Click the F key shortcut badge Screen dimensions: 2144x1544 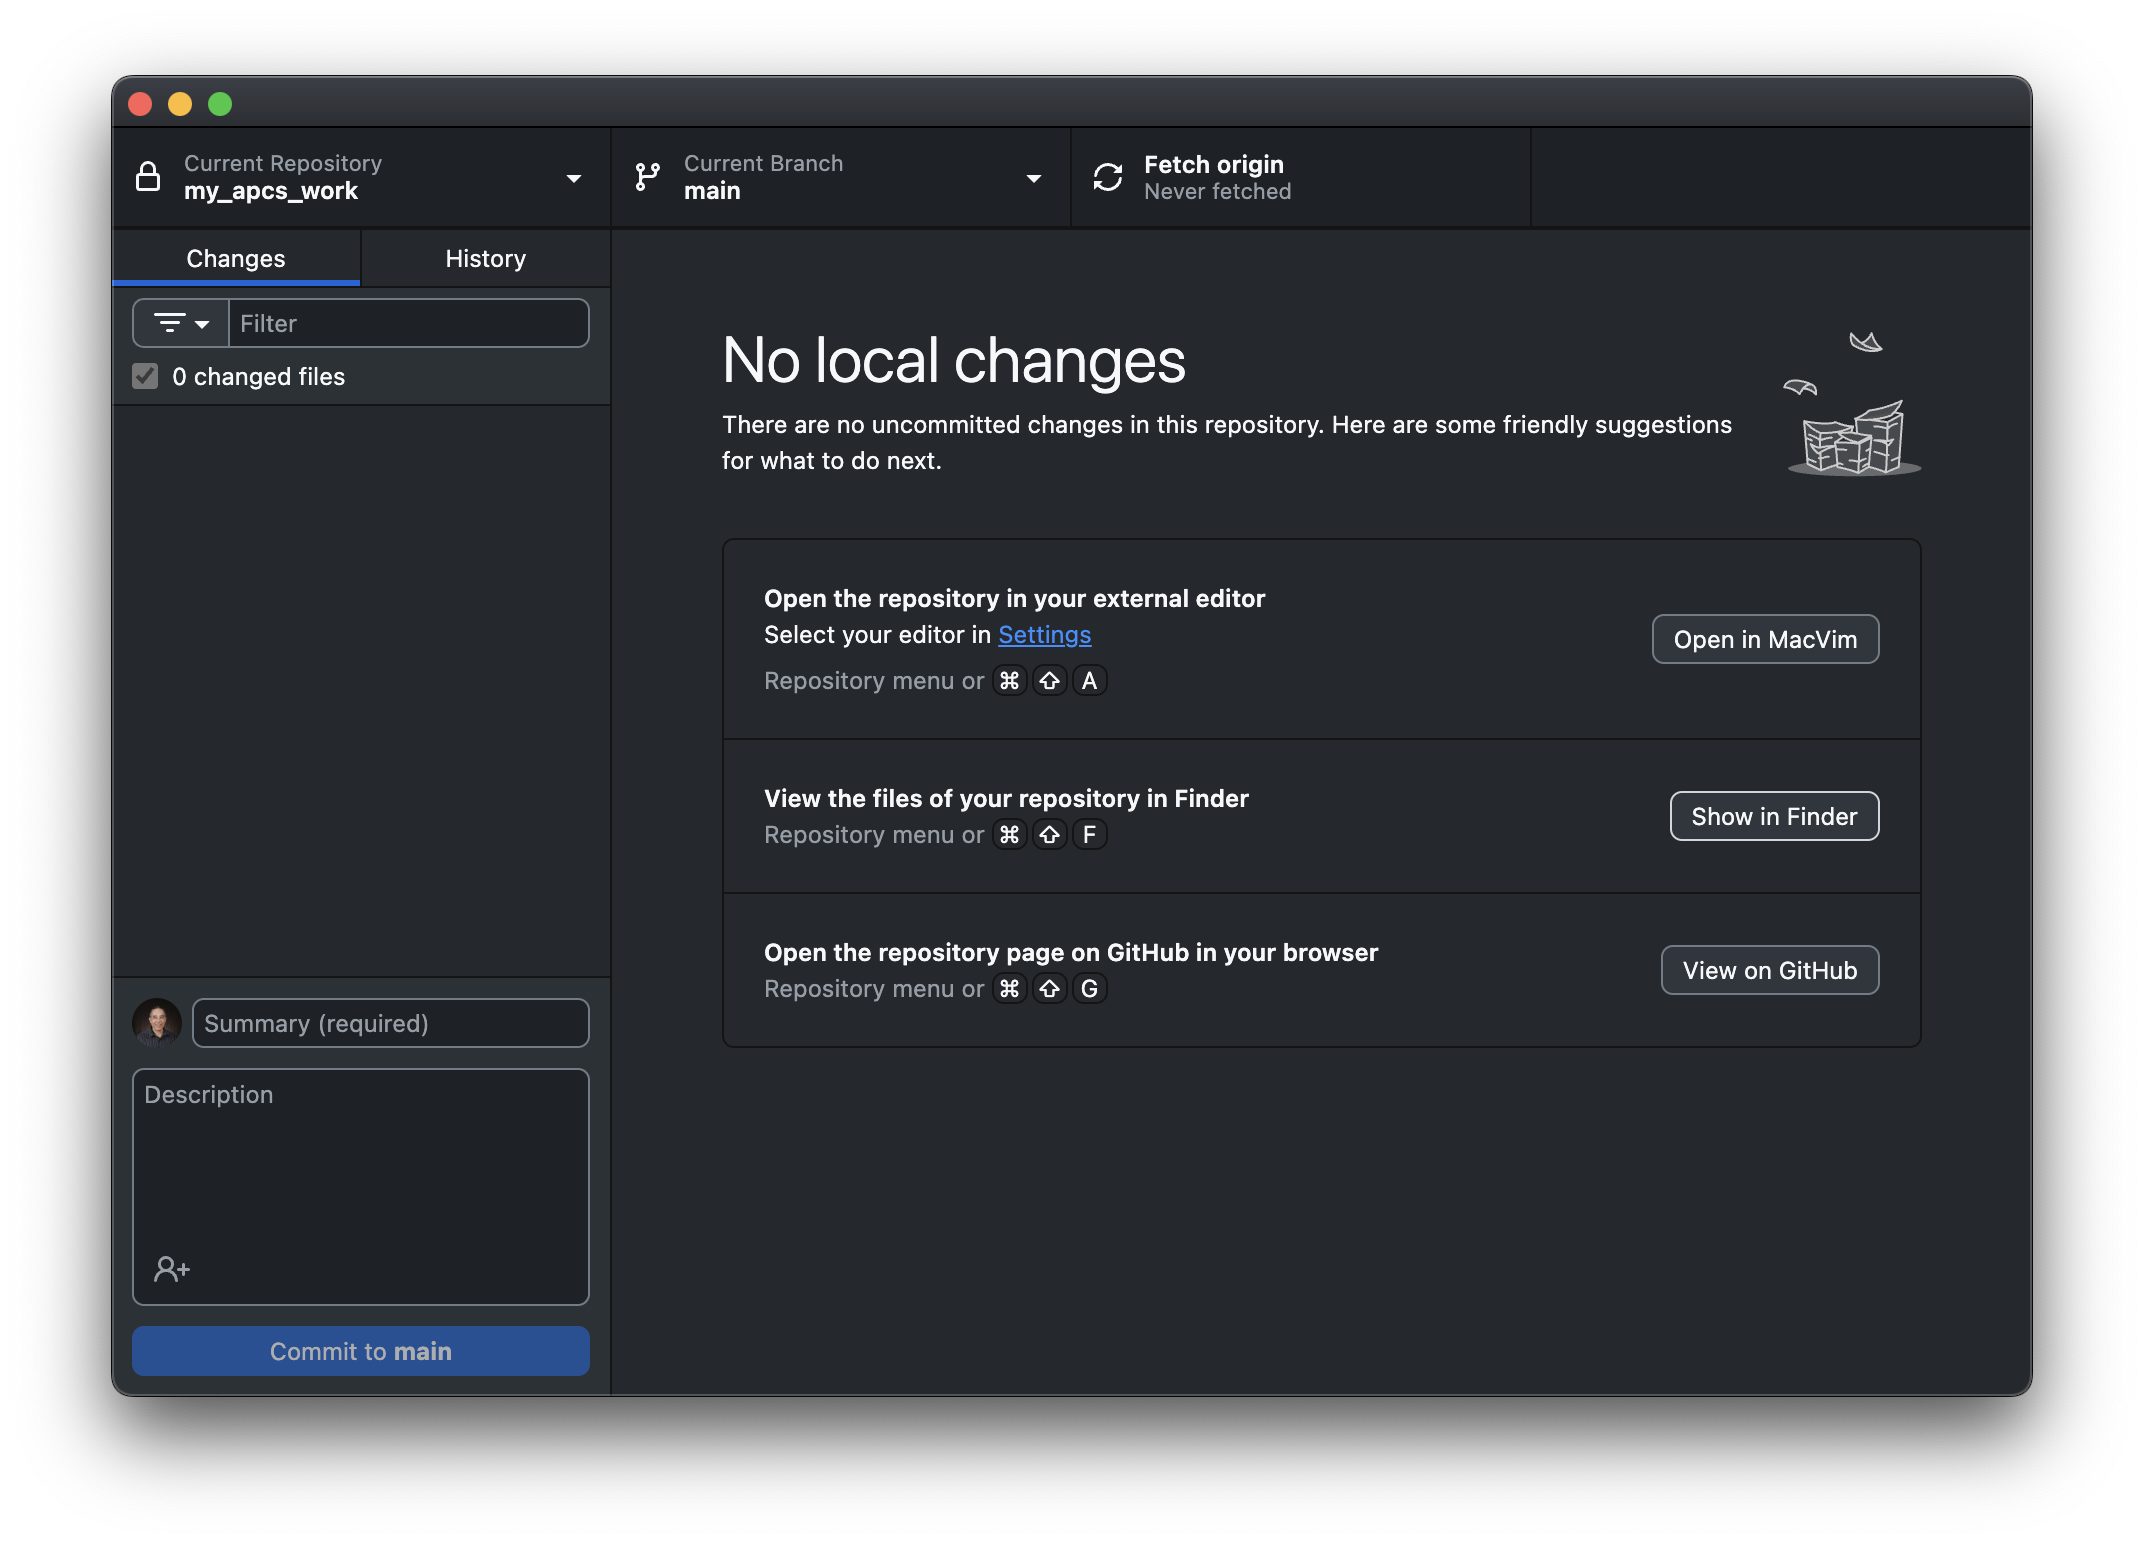(x=1090, y=834)
